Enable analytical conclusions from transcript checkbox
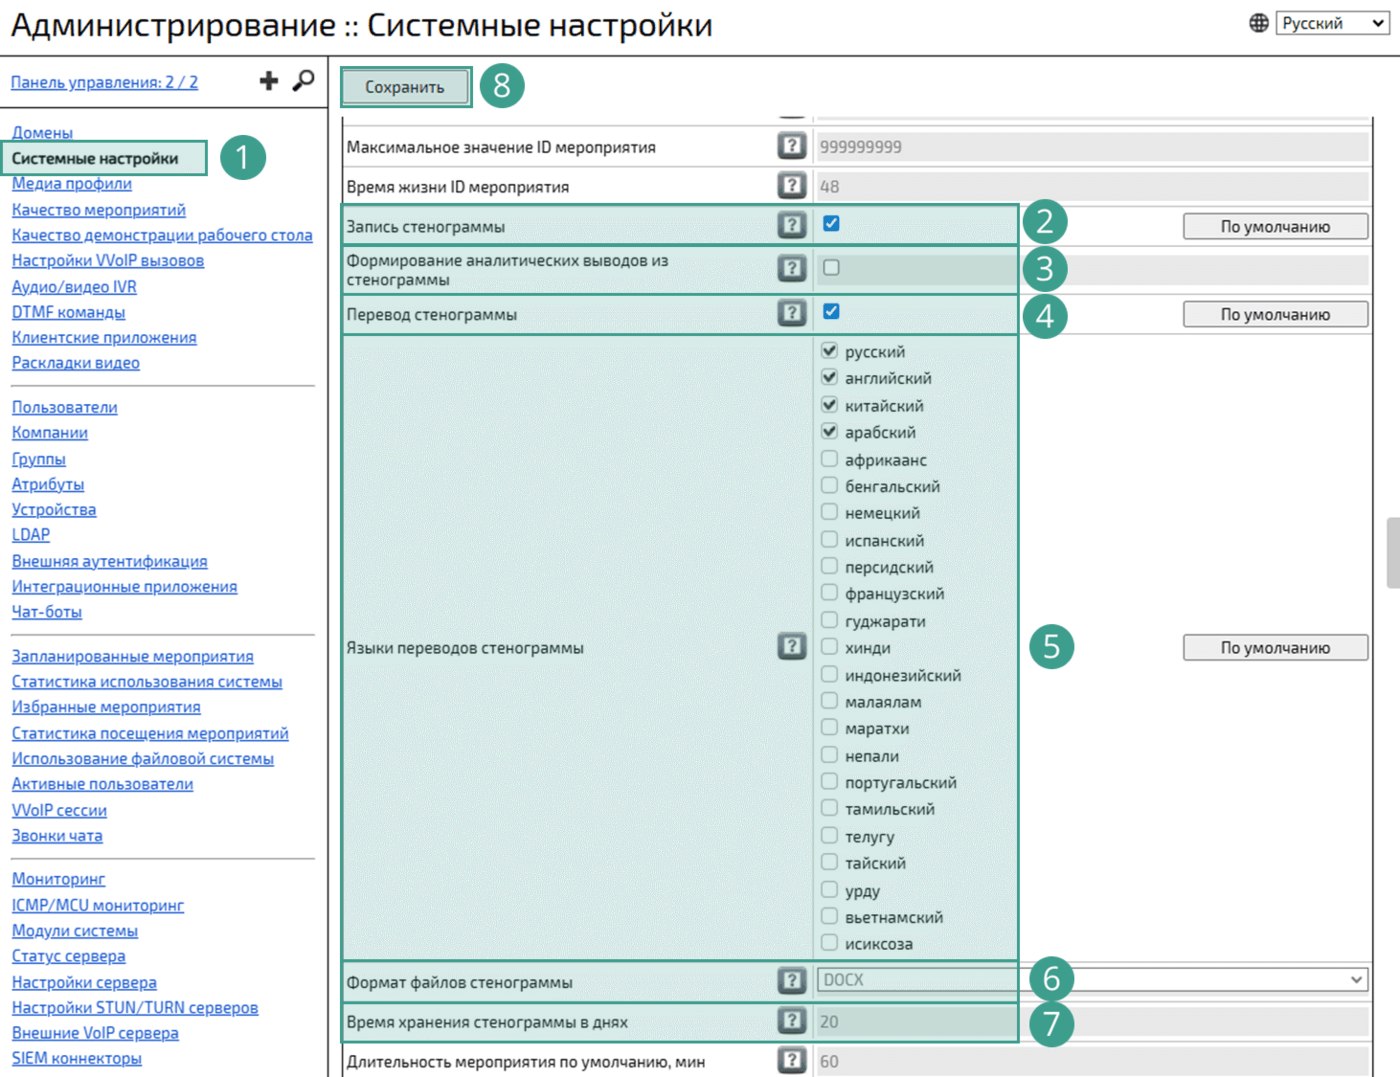This screenshot has height=1077, width=1400. tap(831, 268)
